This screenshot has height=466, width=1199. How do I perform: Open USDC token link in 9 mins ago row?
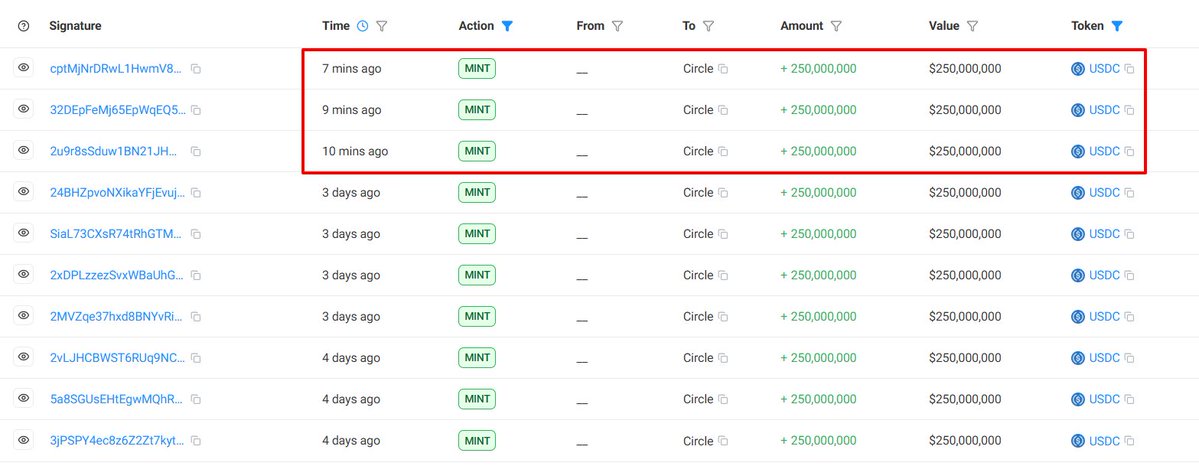[x=1104, y=110]
